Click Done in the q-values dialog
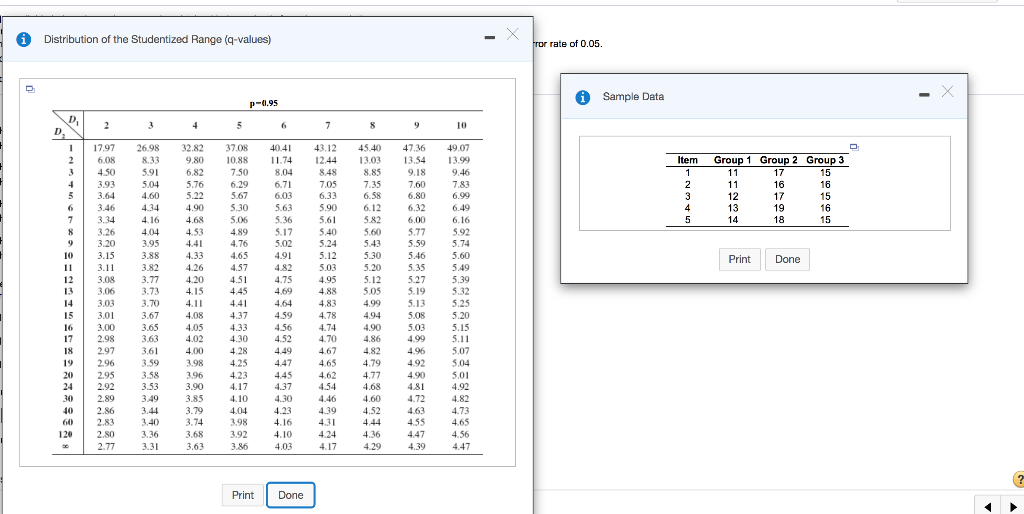The height and width of the screenshot is (514, 1024). coord(291,495)
